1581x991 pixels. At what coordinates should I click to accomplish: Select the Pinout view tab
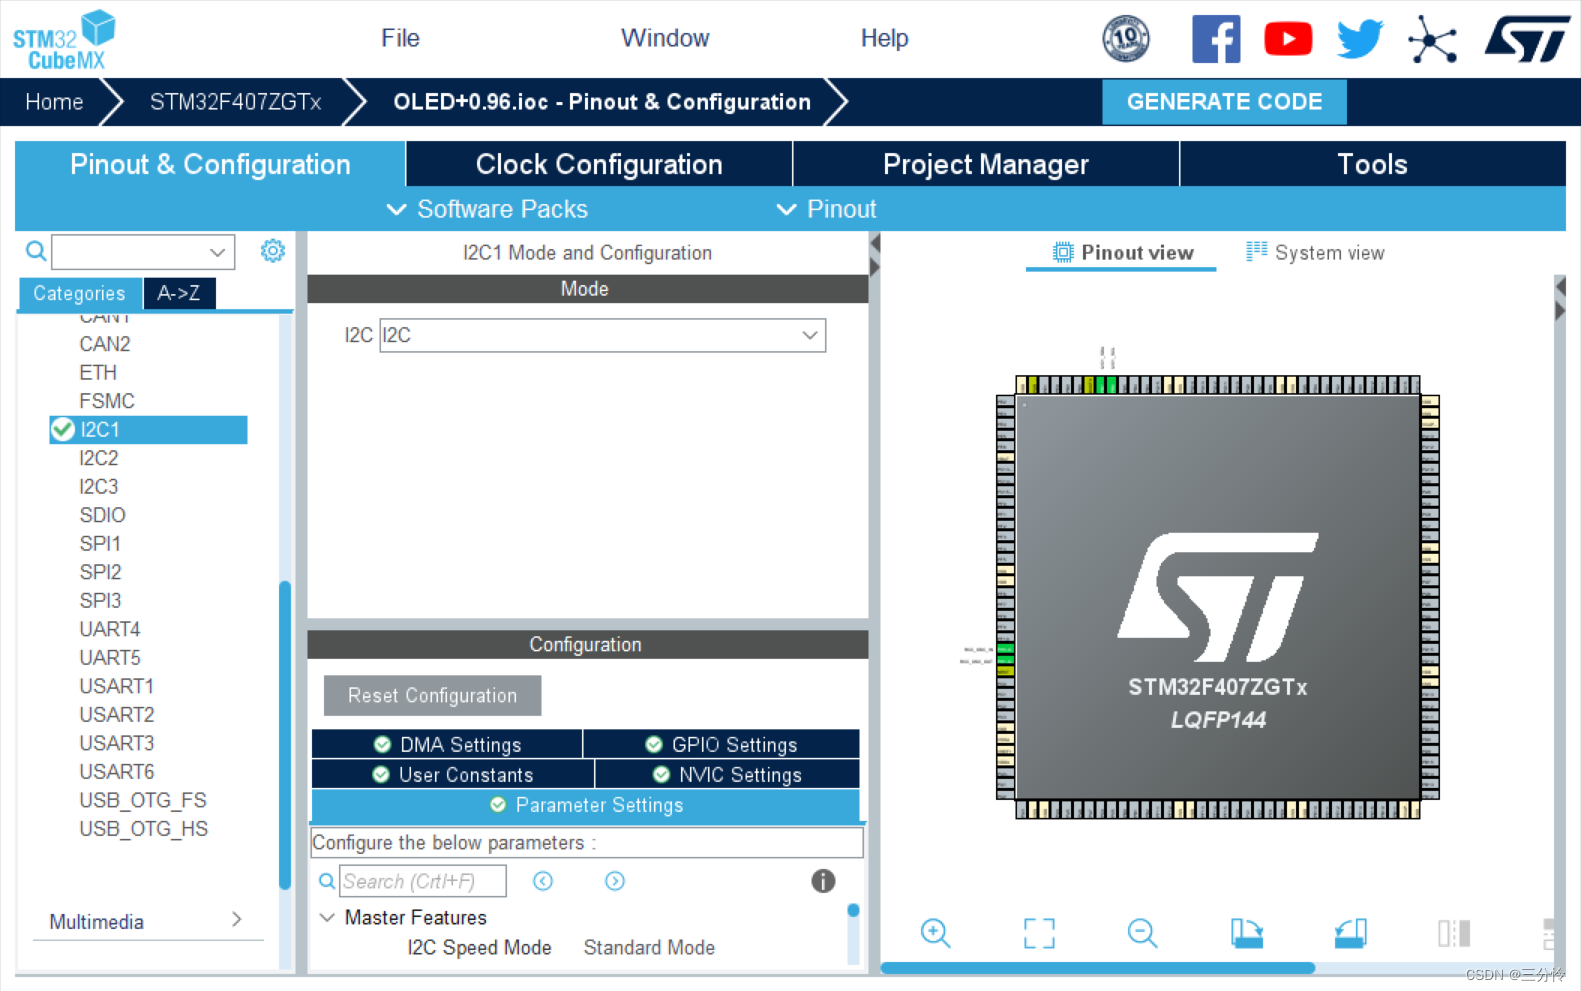[x=1122, y=252]
